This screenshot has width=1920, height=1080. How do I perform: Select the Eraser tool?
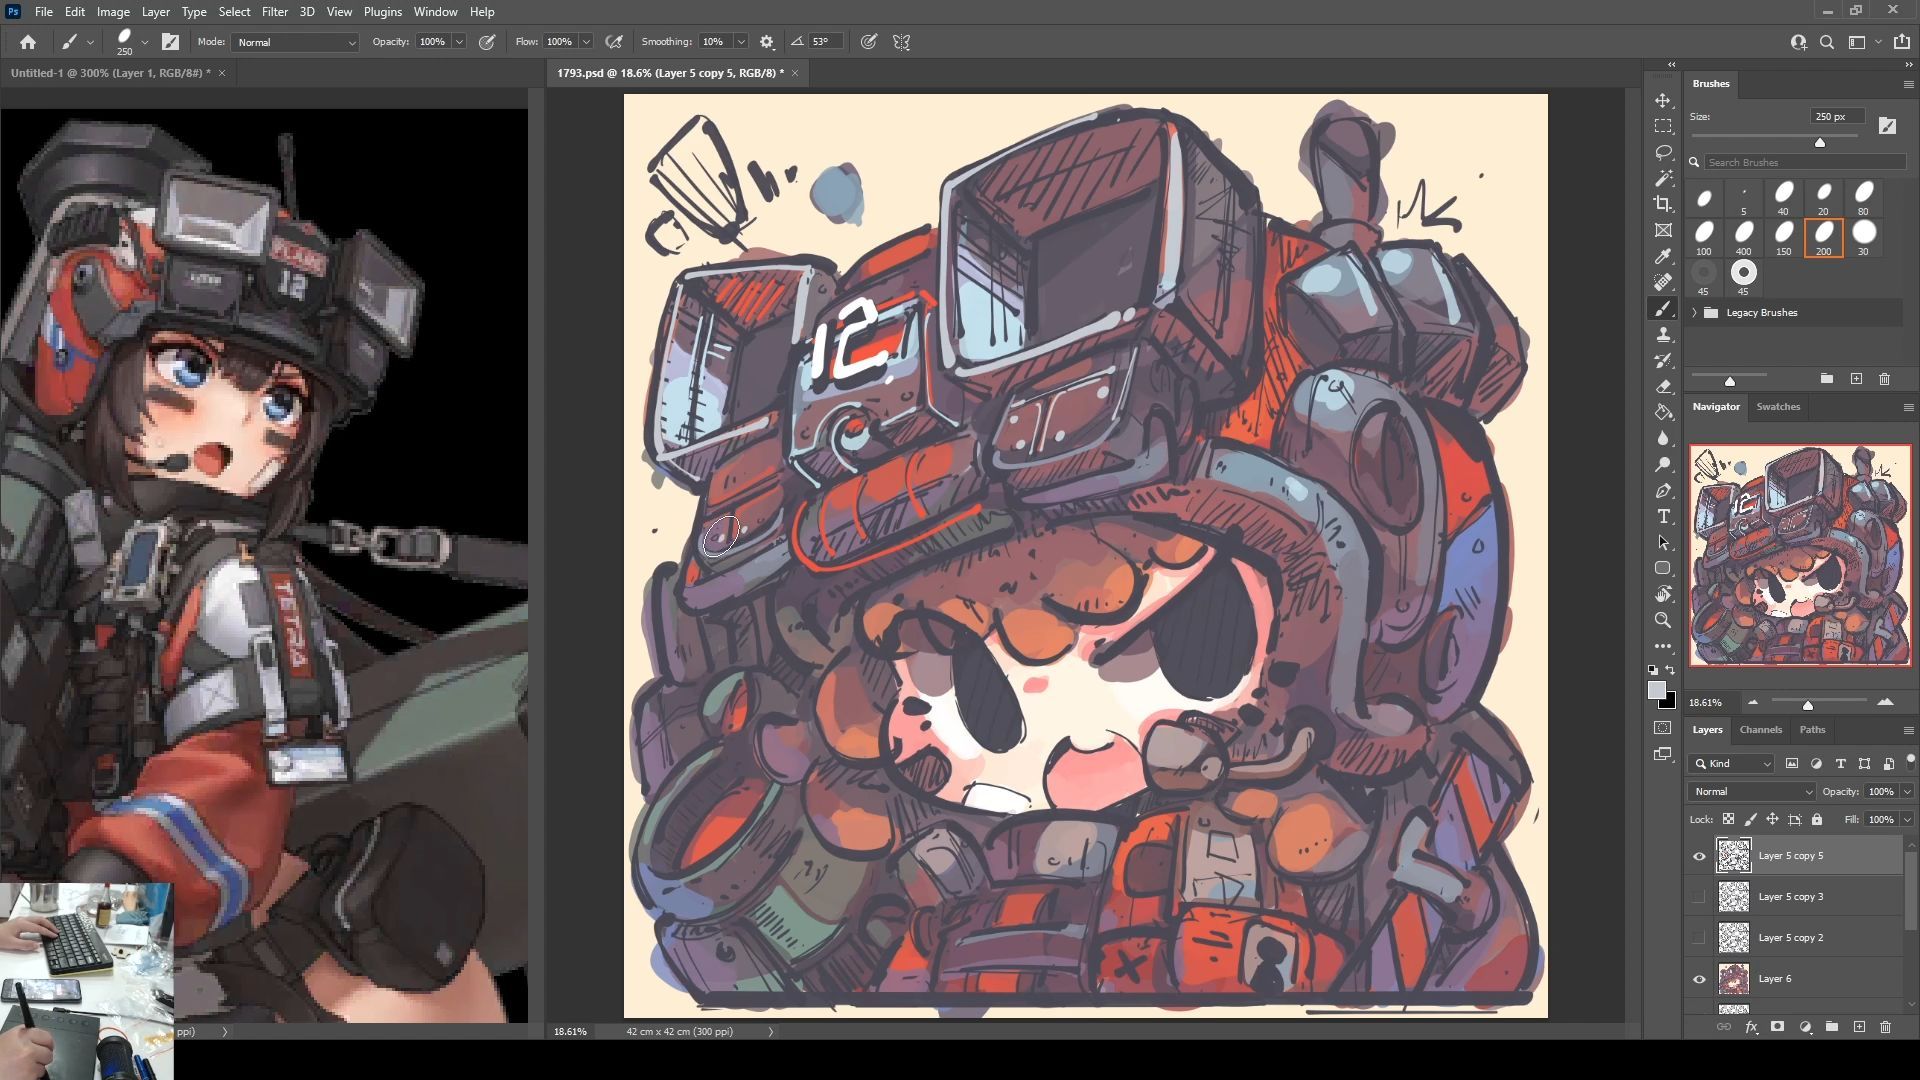pyautogui.click(x=1663, y=387)
